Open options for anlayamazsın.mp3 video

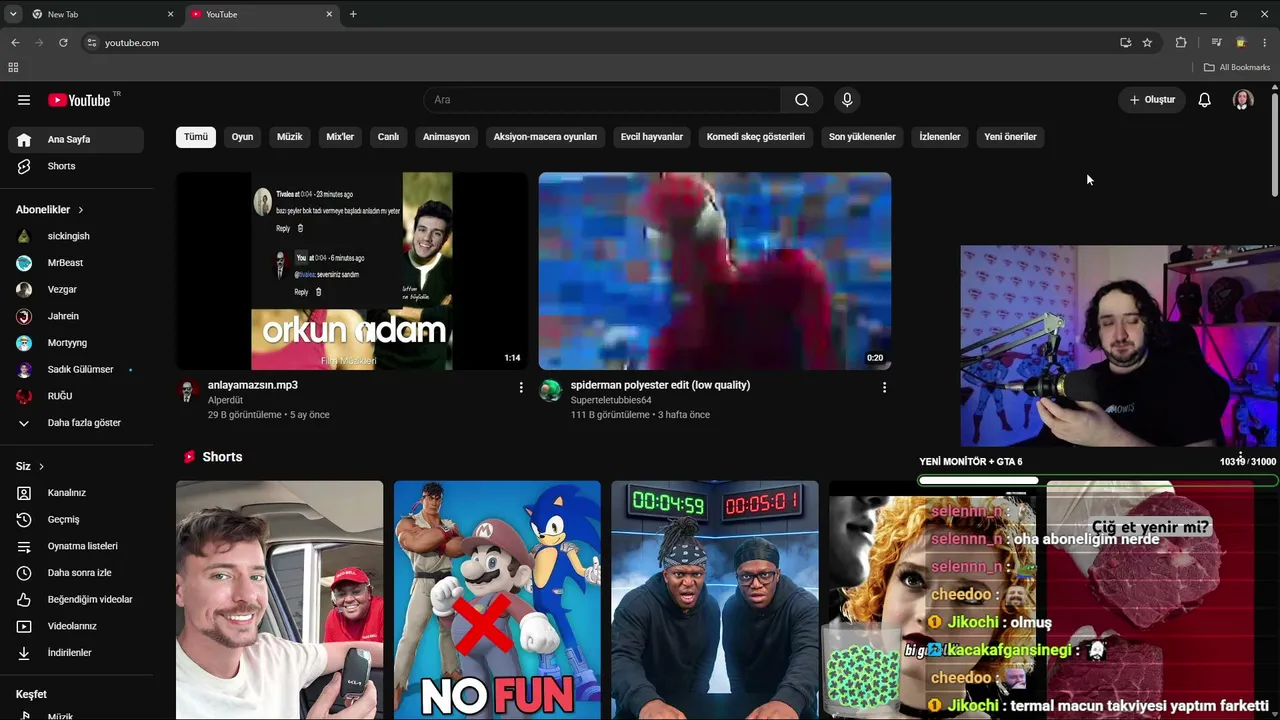click(x=521, y=387)
